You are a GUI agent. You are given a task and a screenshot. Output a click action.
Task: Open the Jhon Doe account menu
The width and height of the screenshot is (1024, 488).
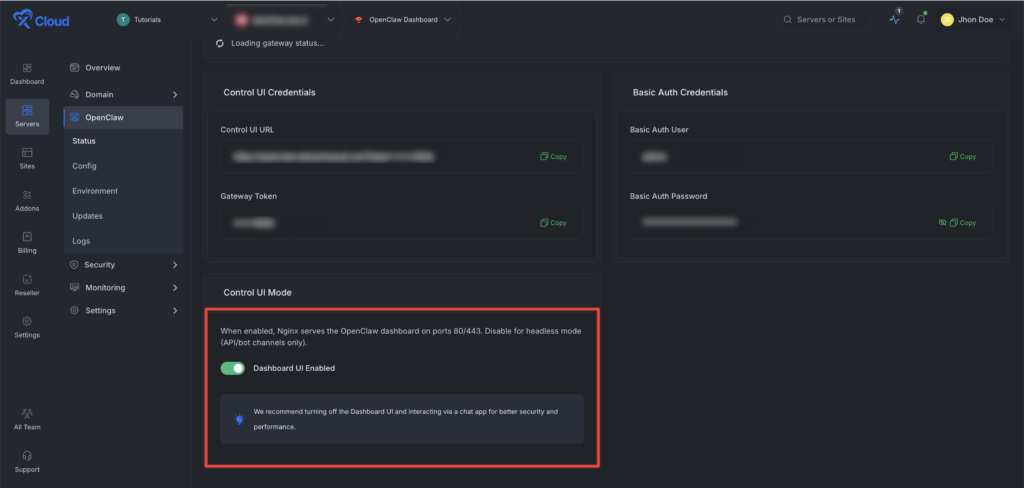(x=973, y=19)
